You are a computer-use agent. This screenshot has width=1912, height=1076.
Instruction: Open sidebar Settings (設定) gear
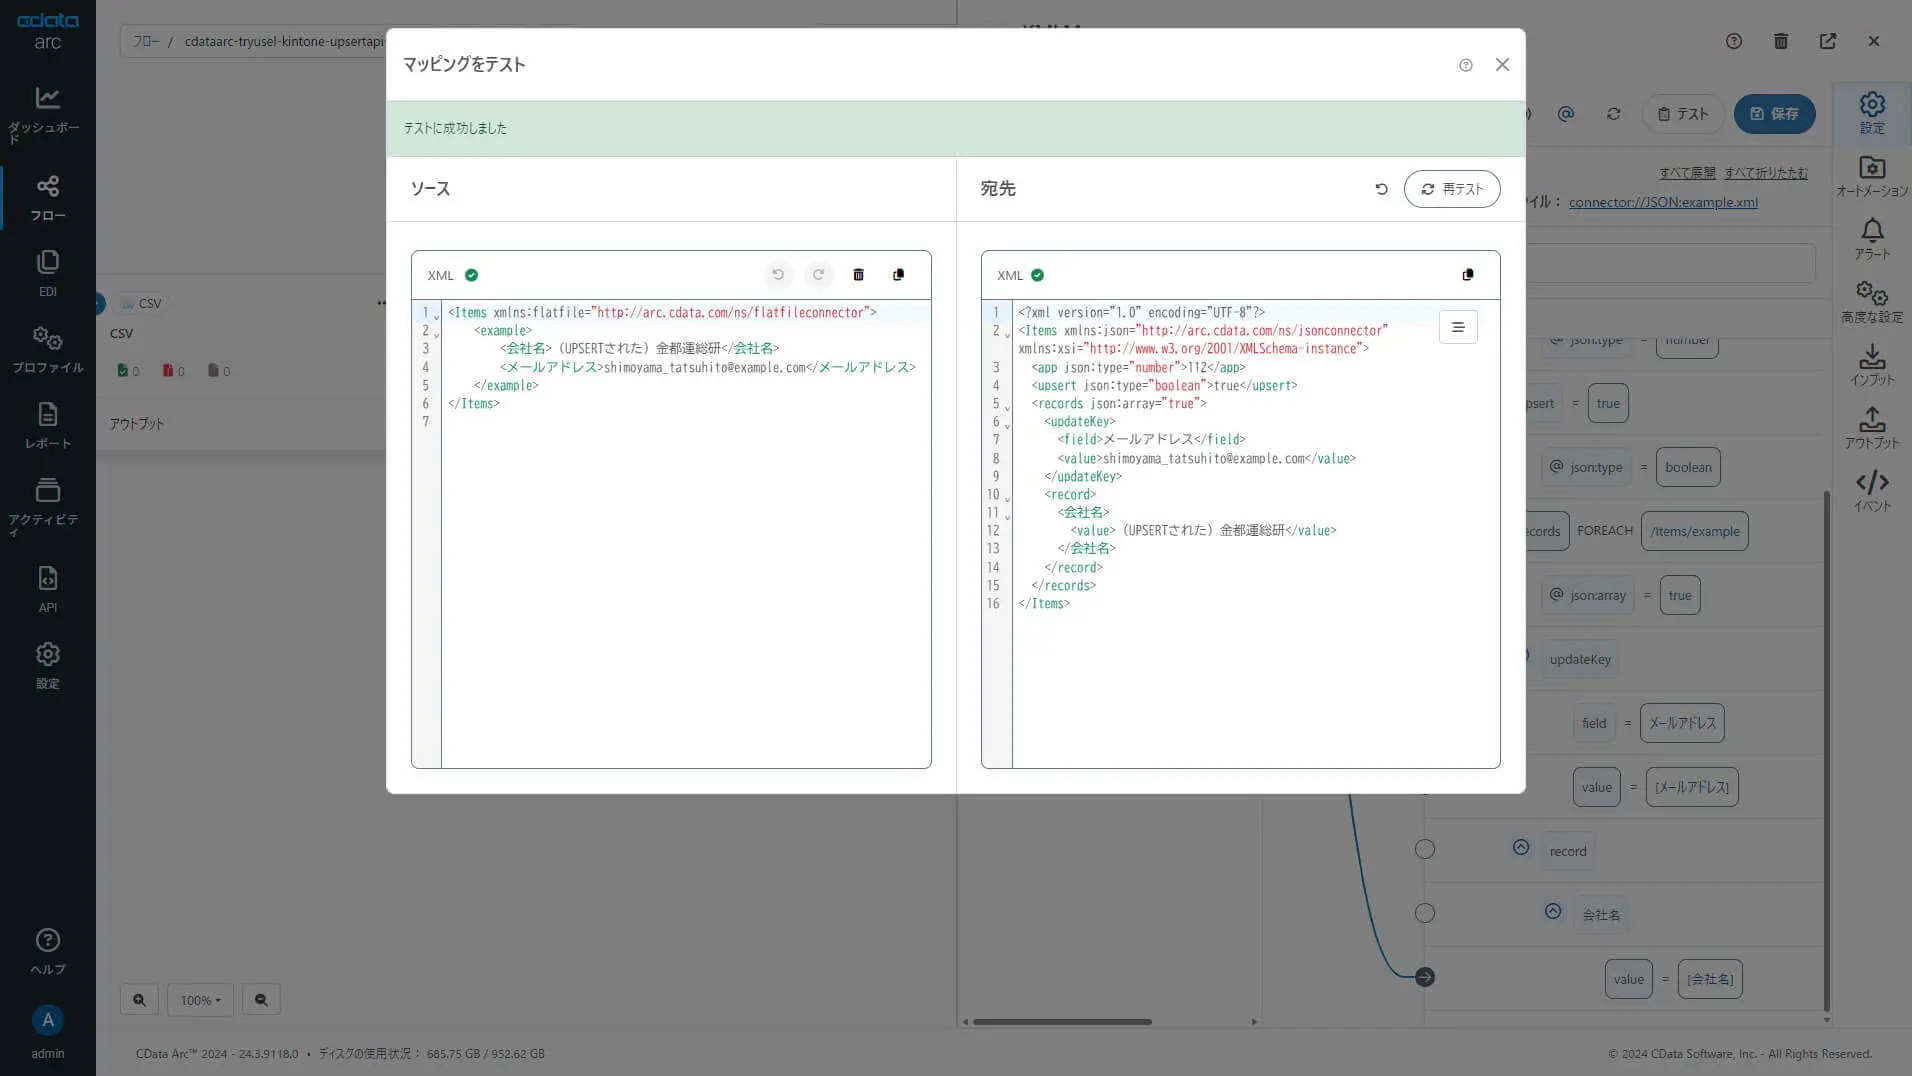click(47, 665)
